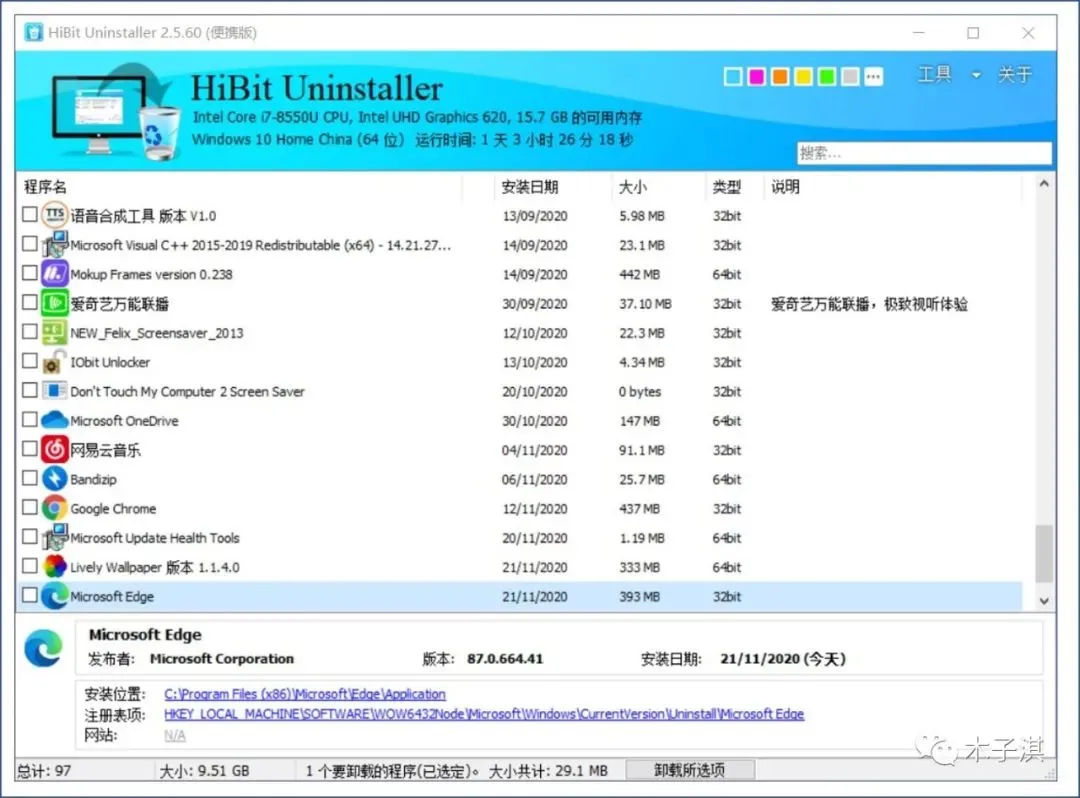This screenshot has height=798, width=1080.
Task: Click the Mokup Frames purple icon
Action: [x=54, y=274]
